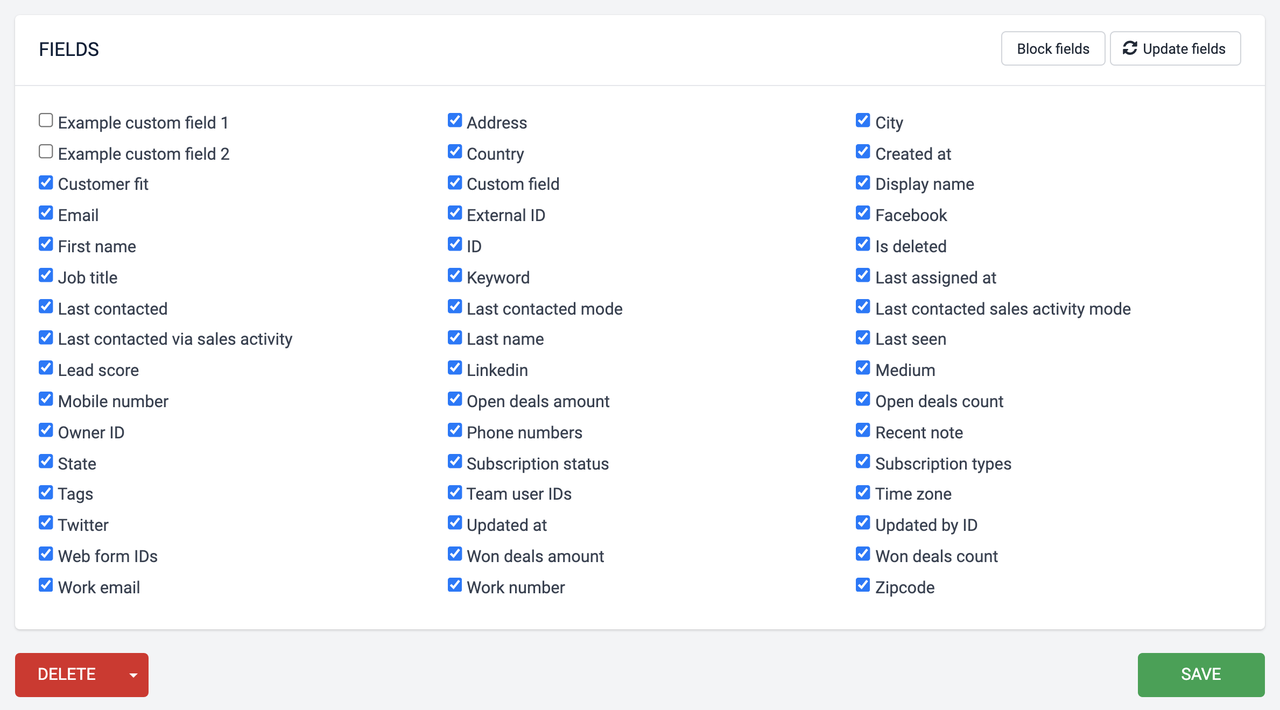Untick the Address checkbox

point(455,121)
